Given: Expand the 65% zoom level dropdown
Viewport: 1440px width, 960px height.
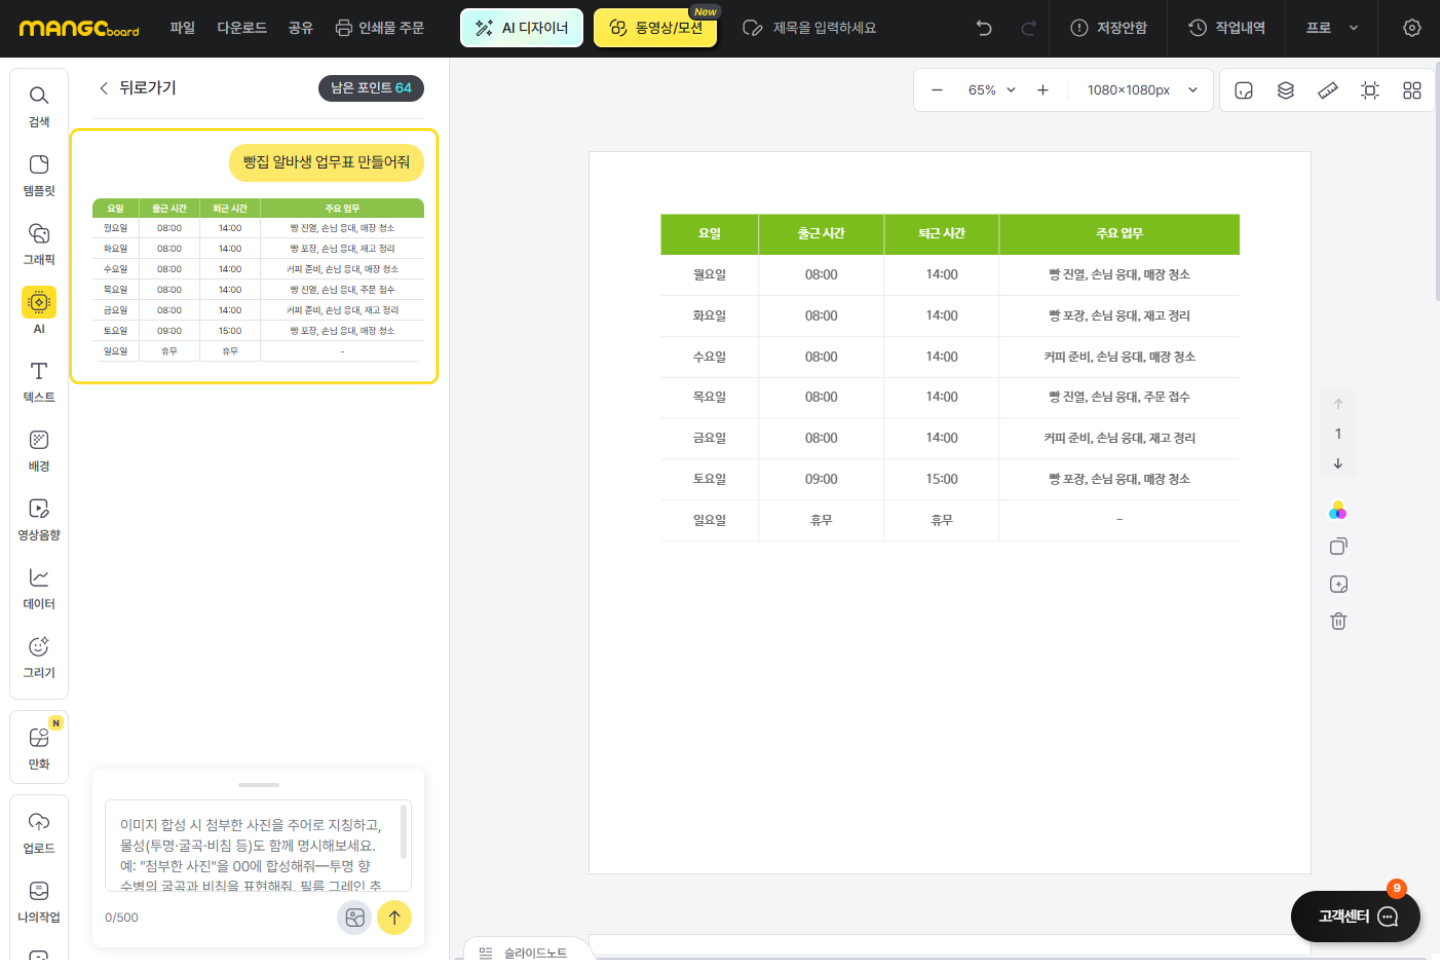Looking at the screenshot, I should pyautogui.click(x=991, y=90).
